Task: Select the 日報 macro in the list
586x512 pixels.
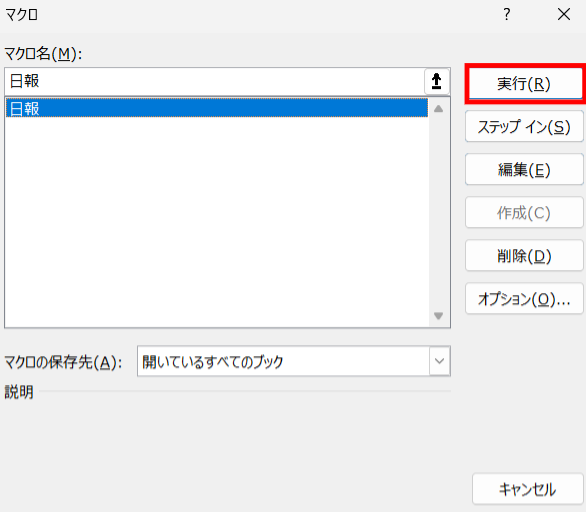Action: tap(217, 108)
